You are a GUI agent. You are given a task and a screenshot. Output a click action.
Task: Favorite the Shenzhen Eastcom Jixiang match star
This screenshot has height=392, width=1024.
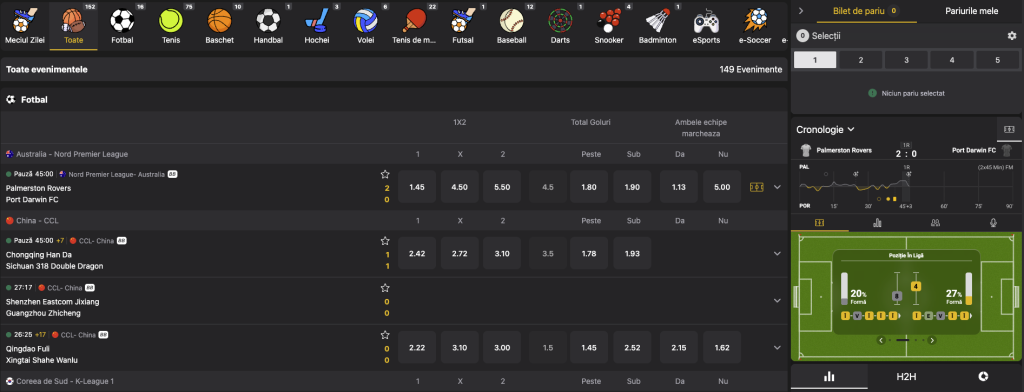pyautogui.click(x=385, y=287)
